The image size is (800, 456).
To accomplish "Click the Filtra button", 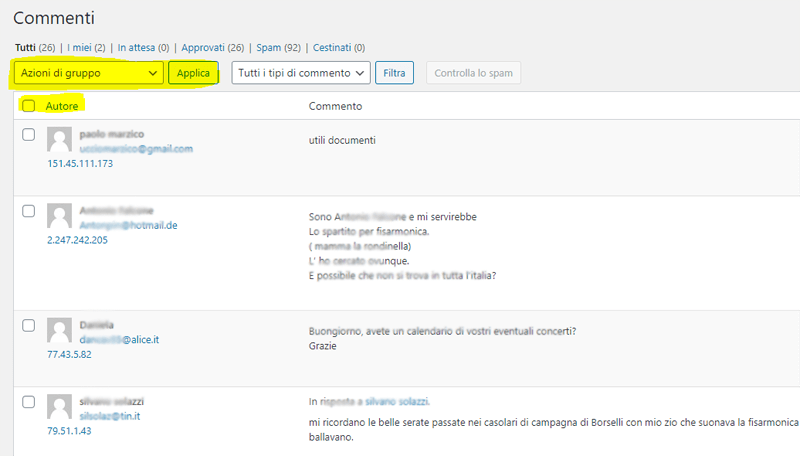I will click(x=395, y=73).
